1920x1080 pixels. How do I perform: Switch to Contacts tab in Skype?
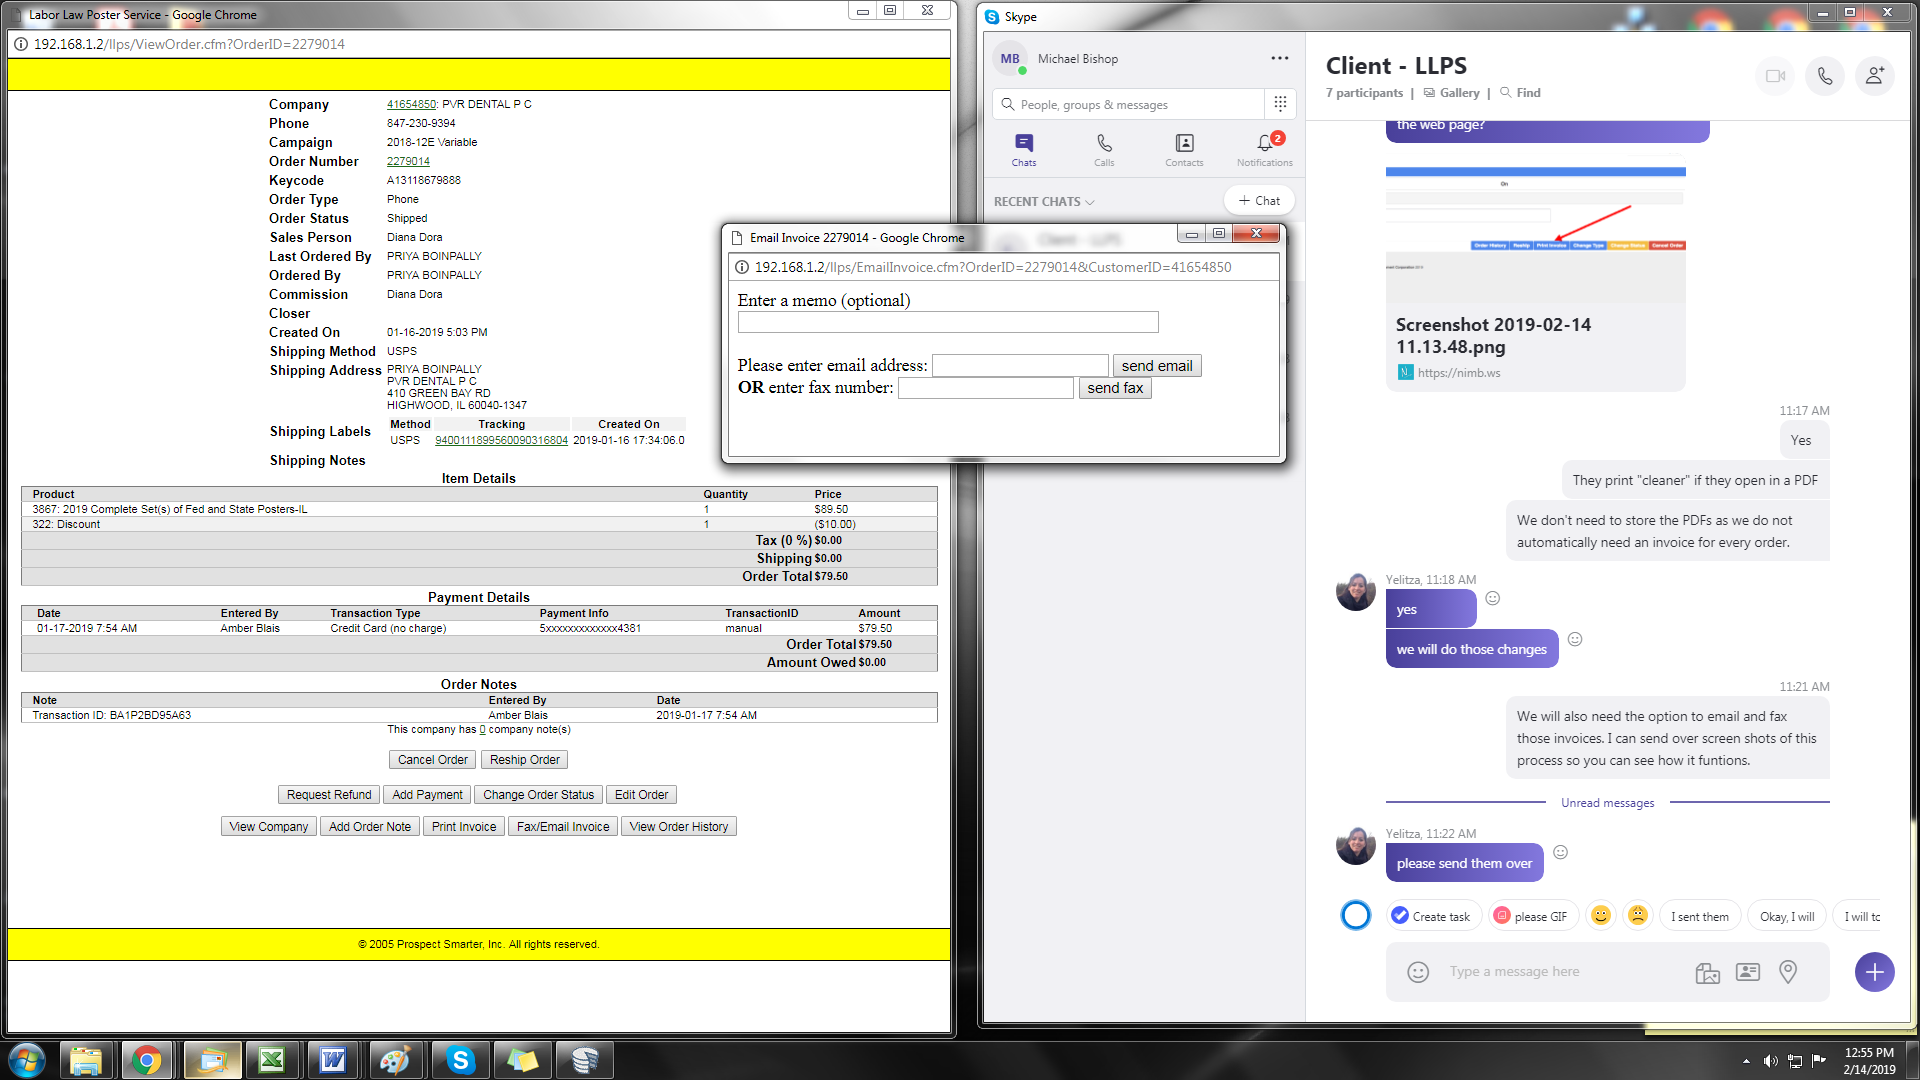(1184, 150)
